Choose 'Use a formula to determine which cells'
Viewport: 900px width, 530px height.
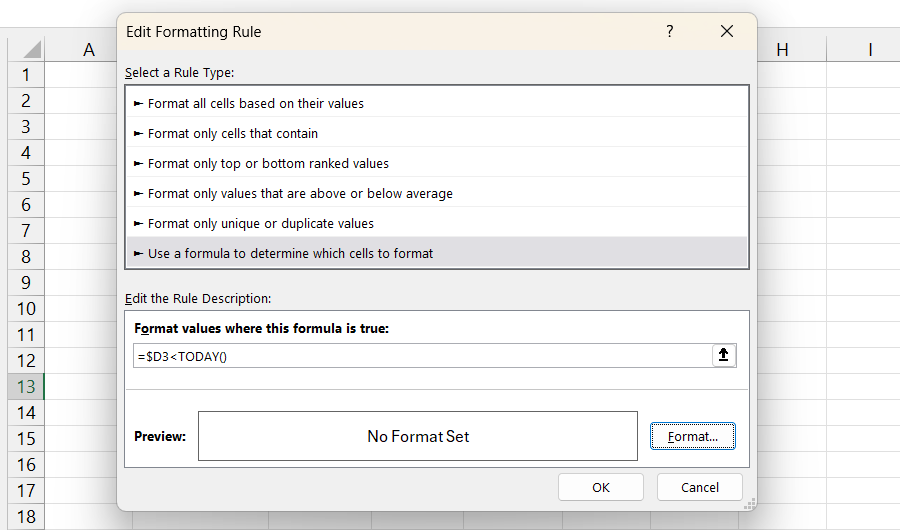[x=291, y=253]
